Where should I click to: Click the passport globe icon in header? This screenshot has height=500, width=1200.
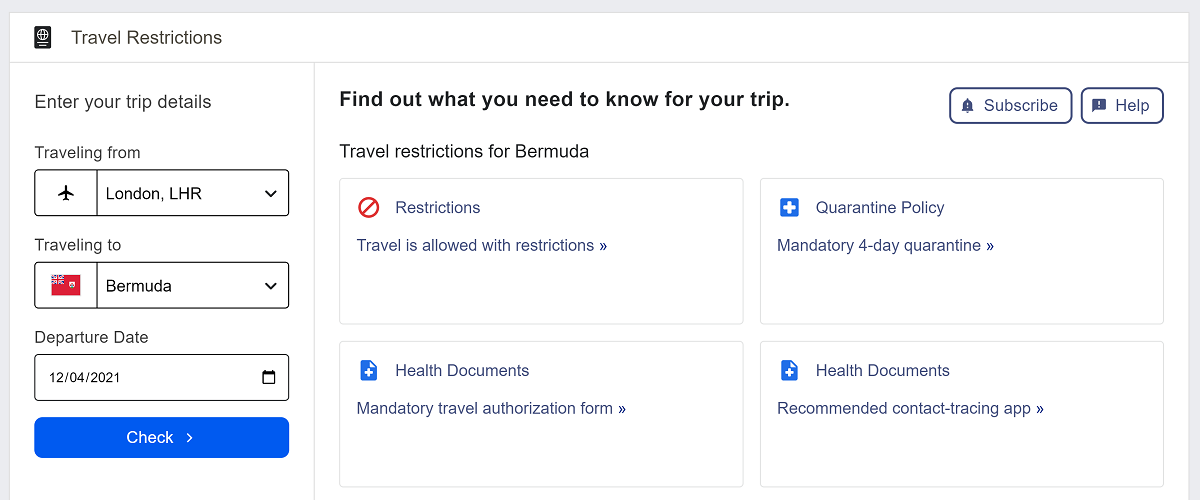coord(42,38)
